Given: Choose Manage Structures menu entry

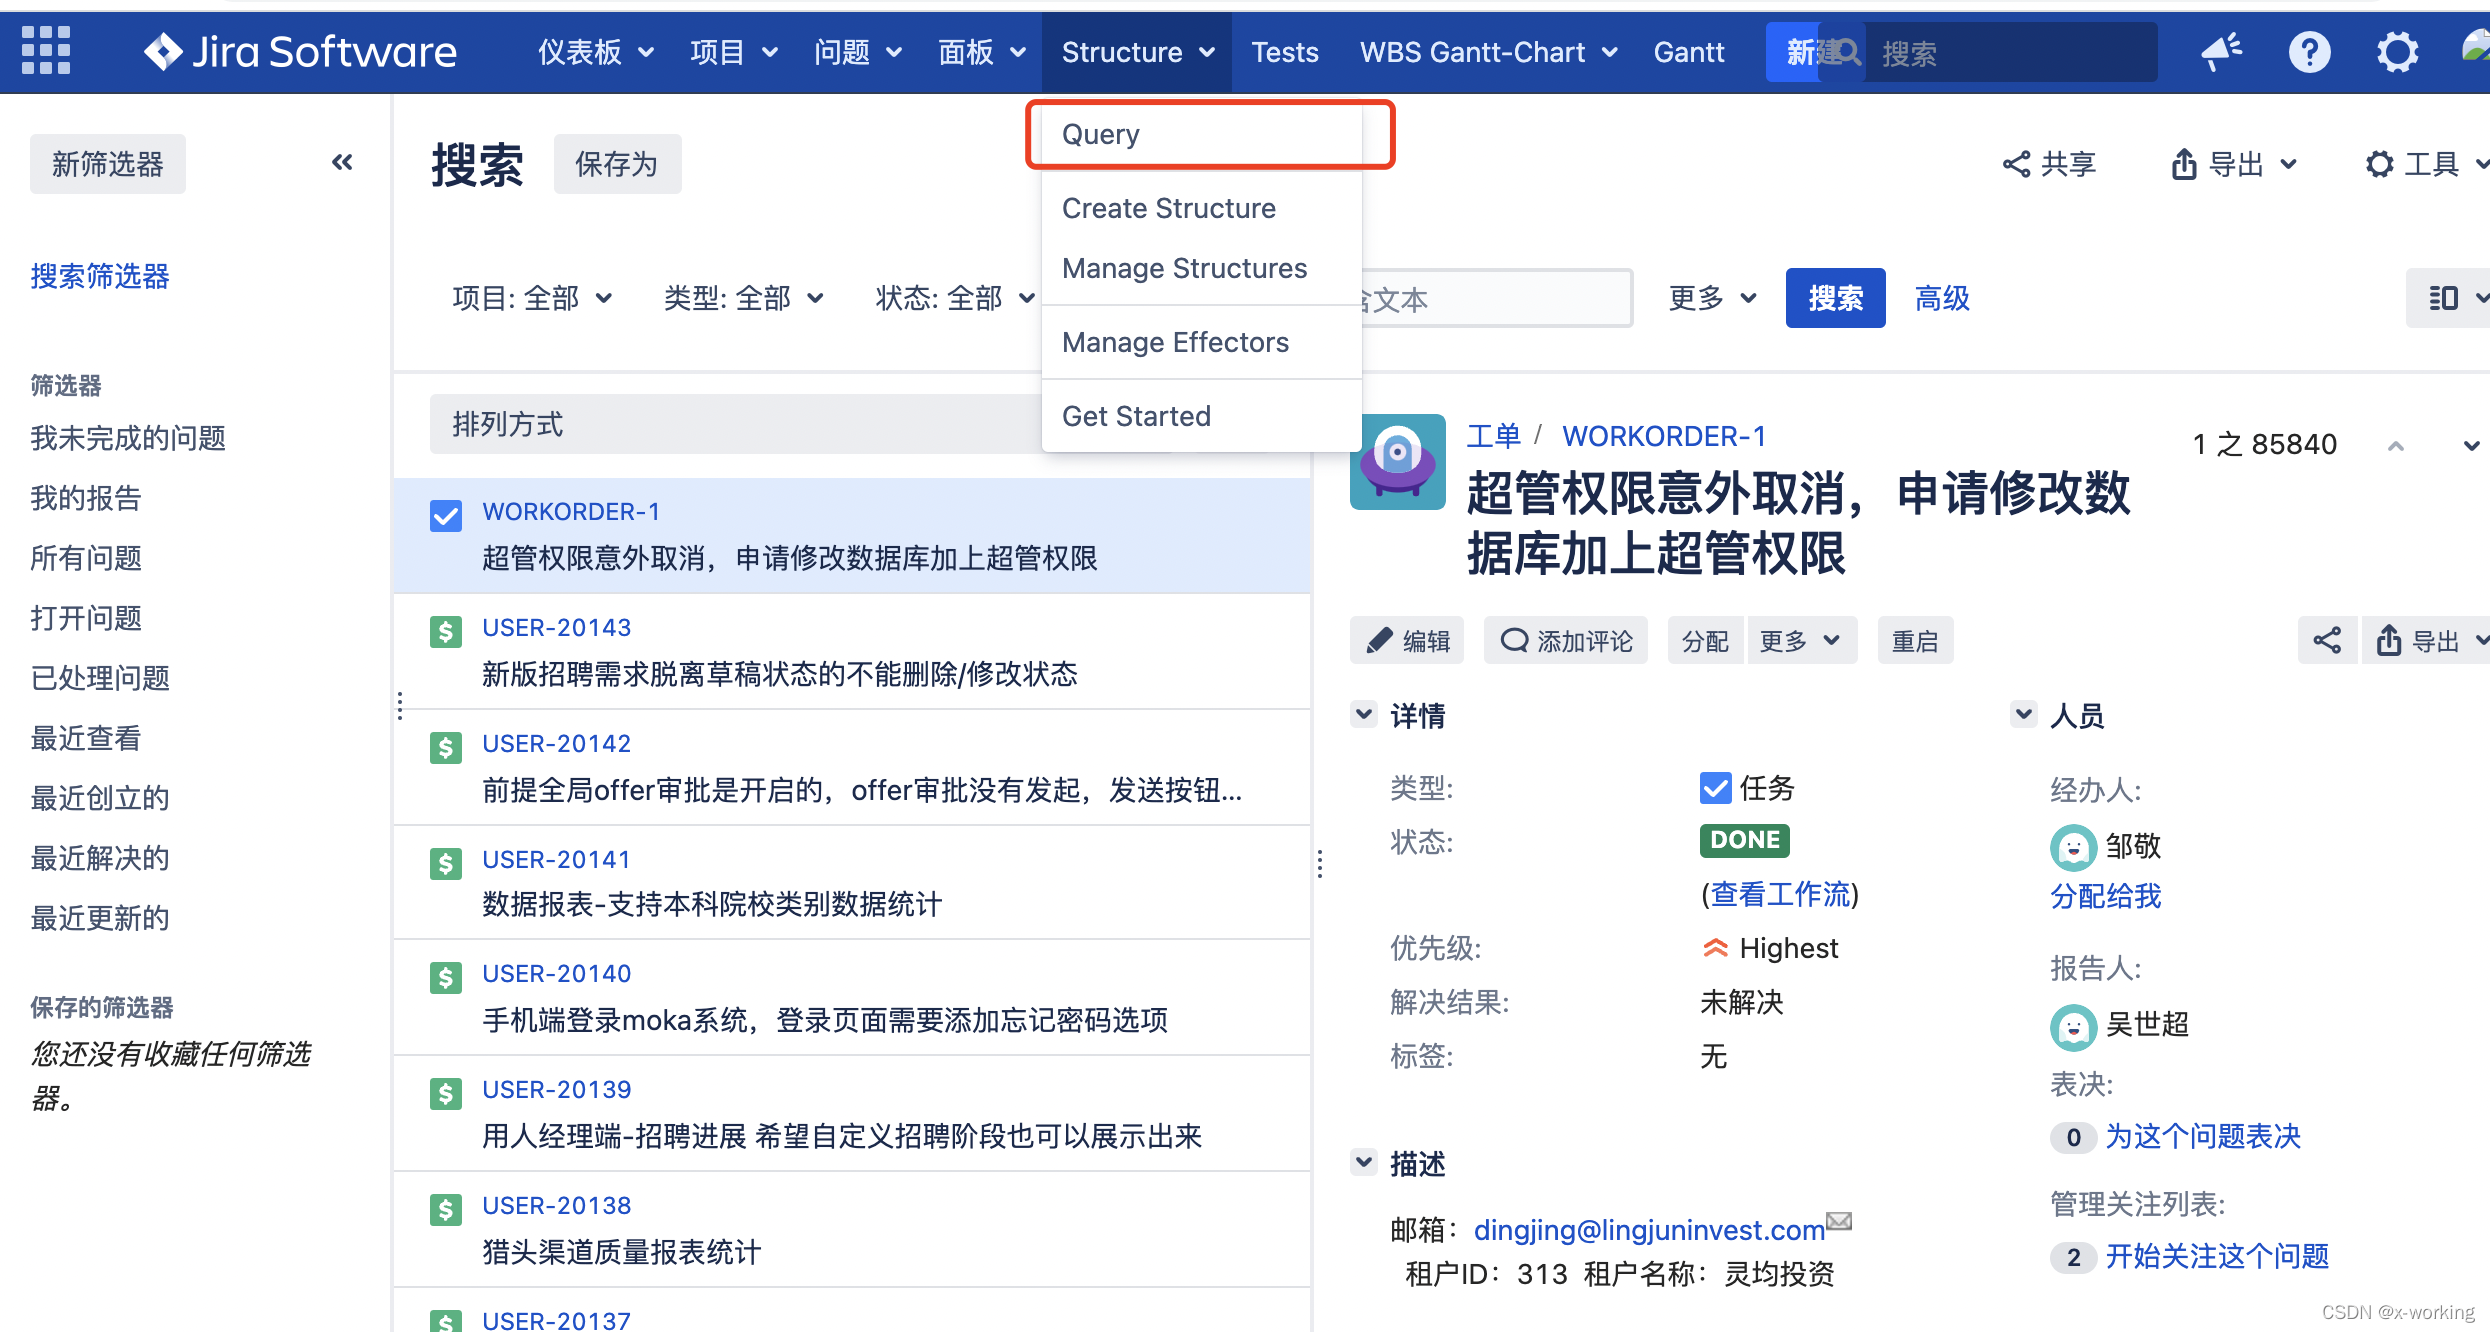Looking at the screenshot, I should tap(1184, 269).
